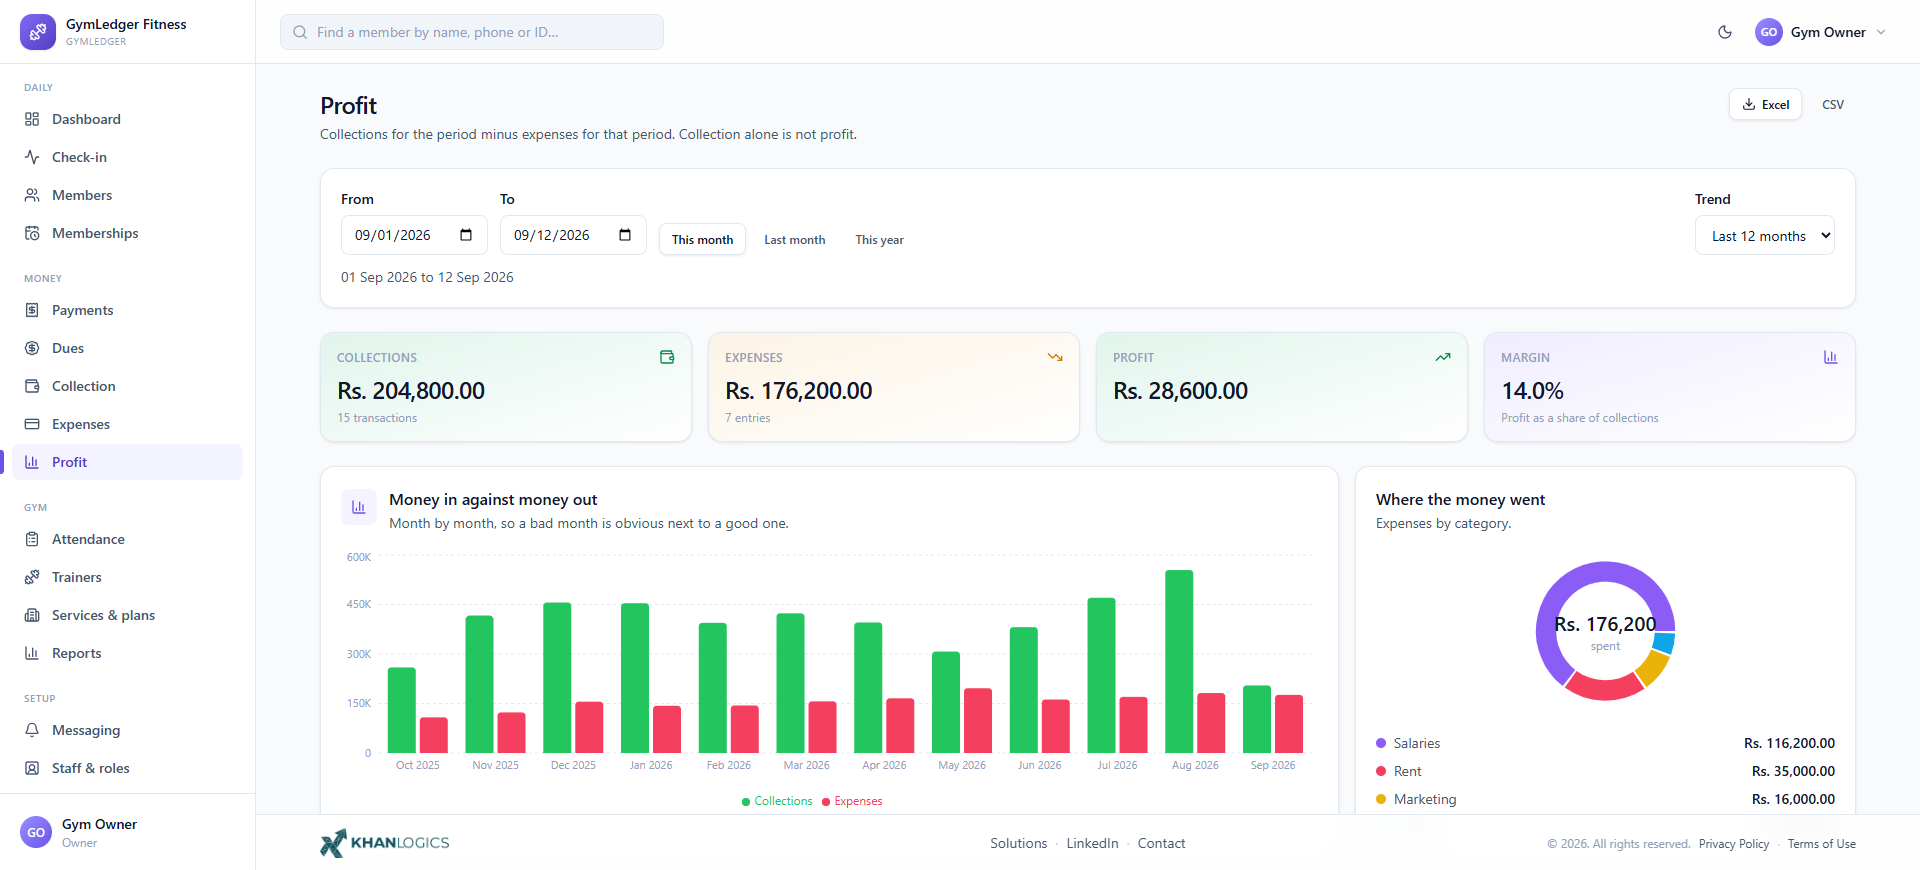Click the Services & plans icon

32,615
